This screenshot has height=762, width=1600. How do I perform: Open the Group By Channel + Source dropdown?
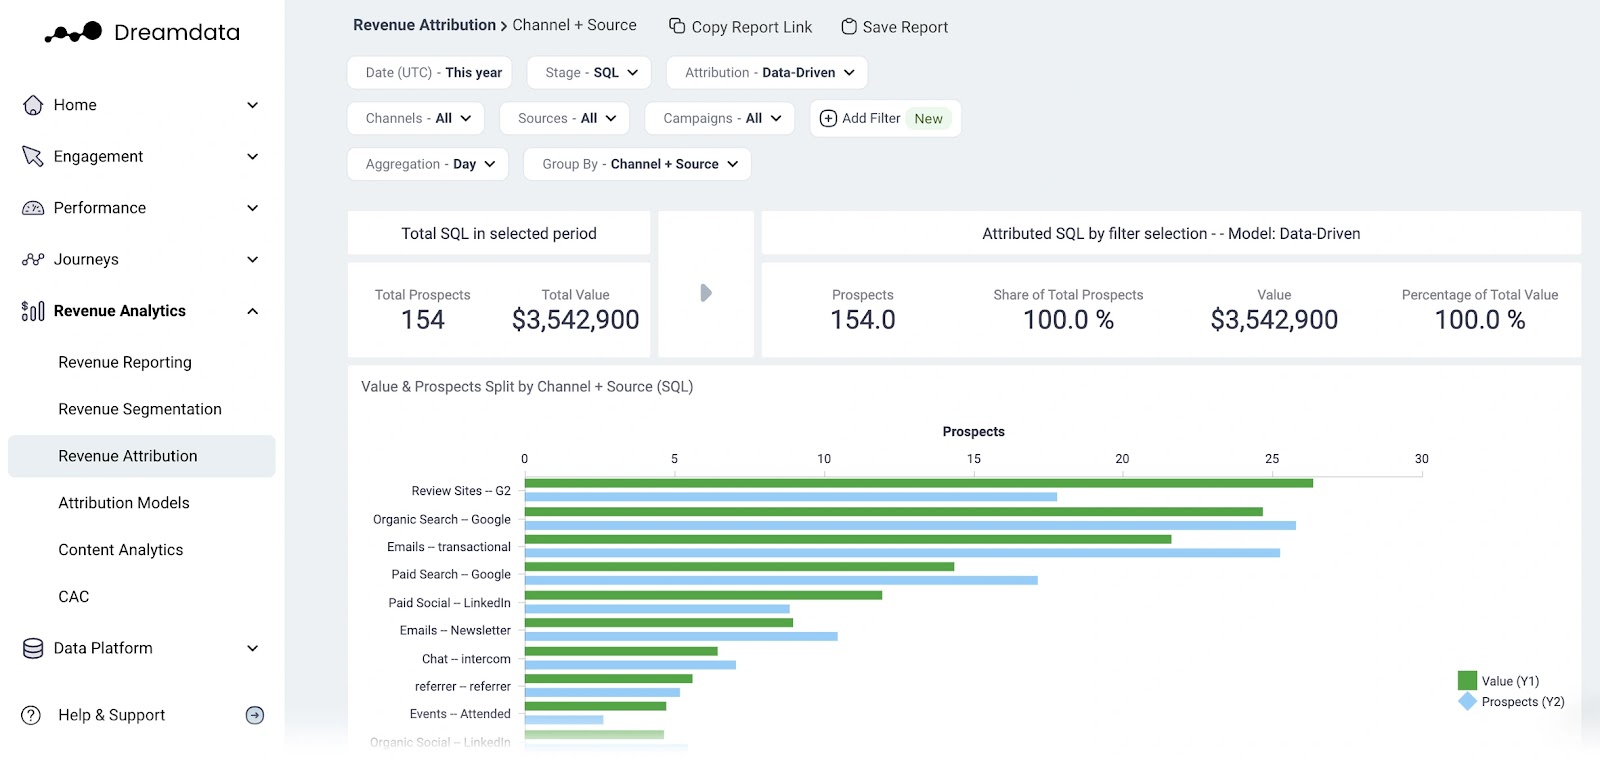click(637, 164)
